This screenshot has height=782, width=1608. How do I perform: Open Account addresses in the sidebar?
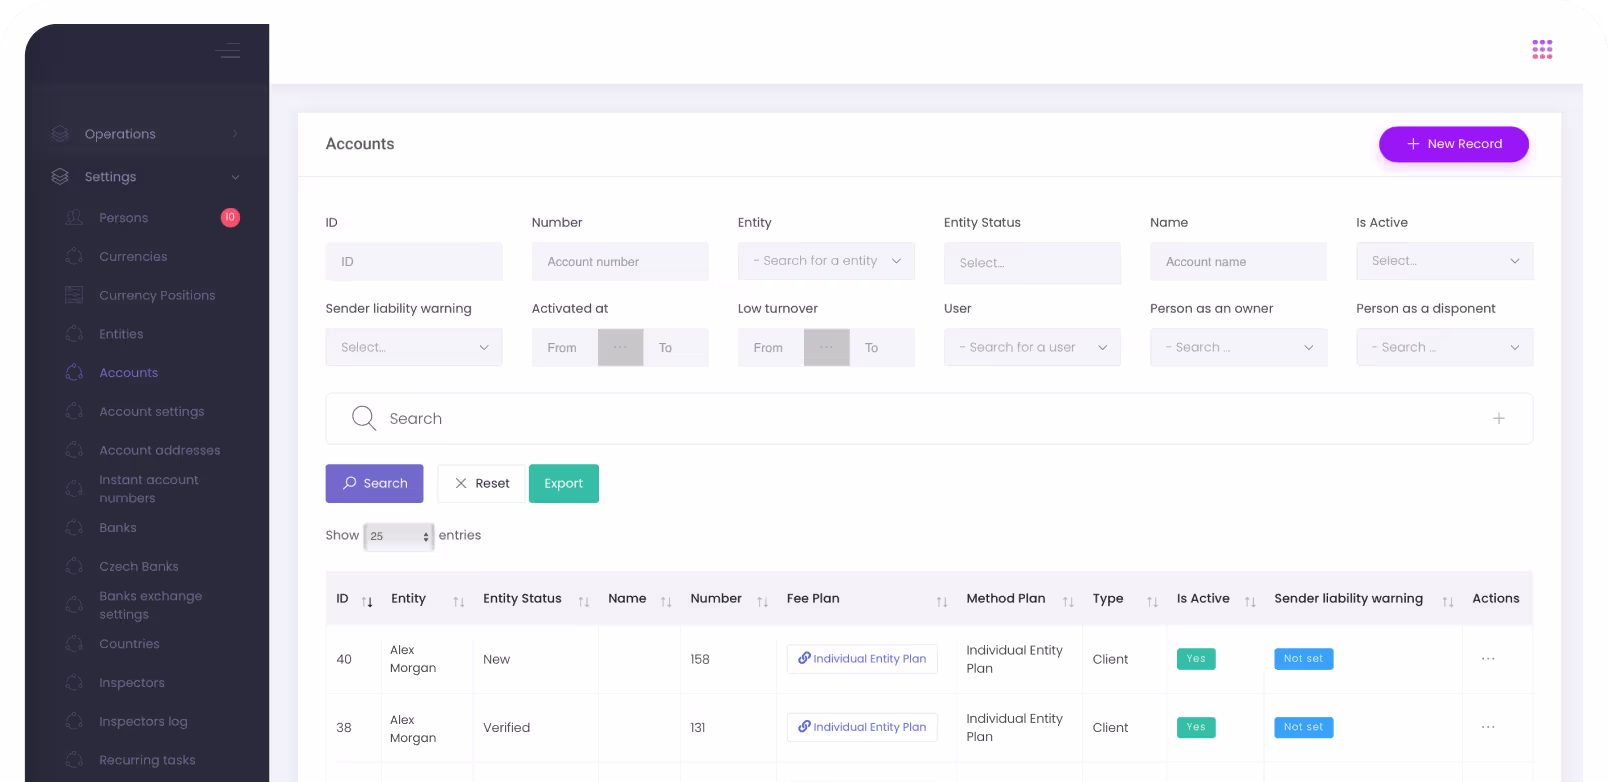click(x=159, y=451)
